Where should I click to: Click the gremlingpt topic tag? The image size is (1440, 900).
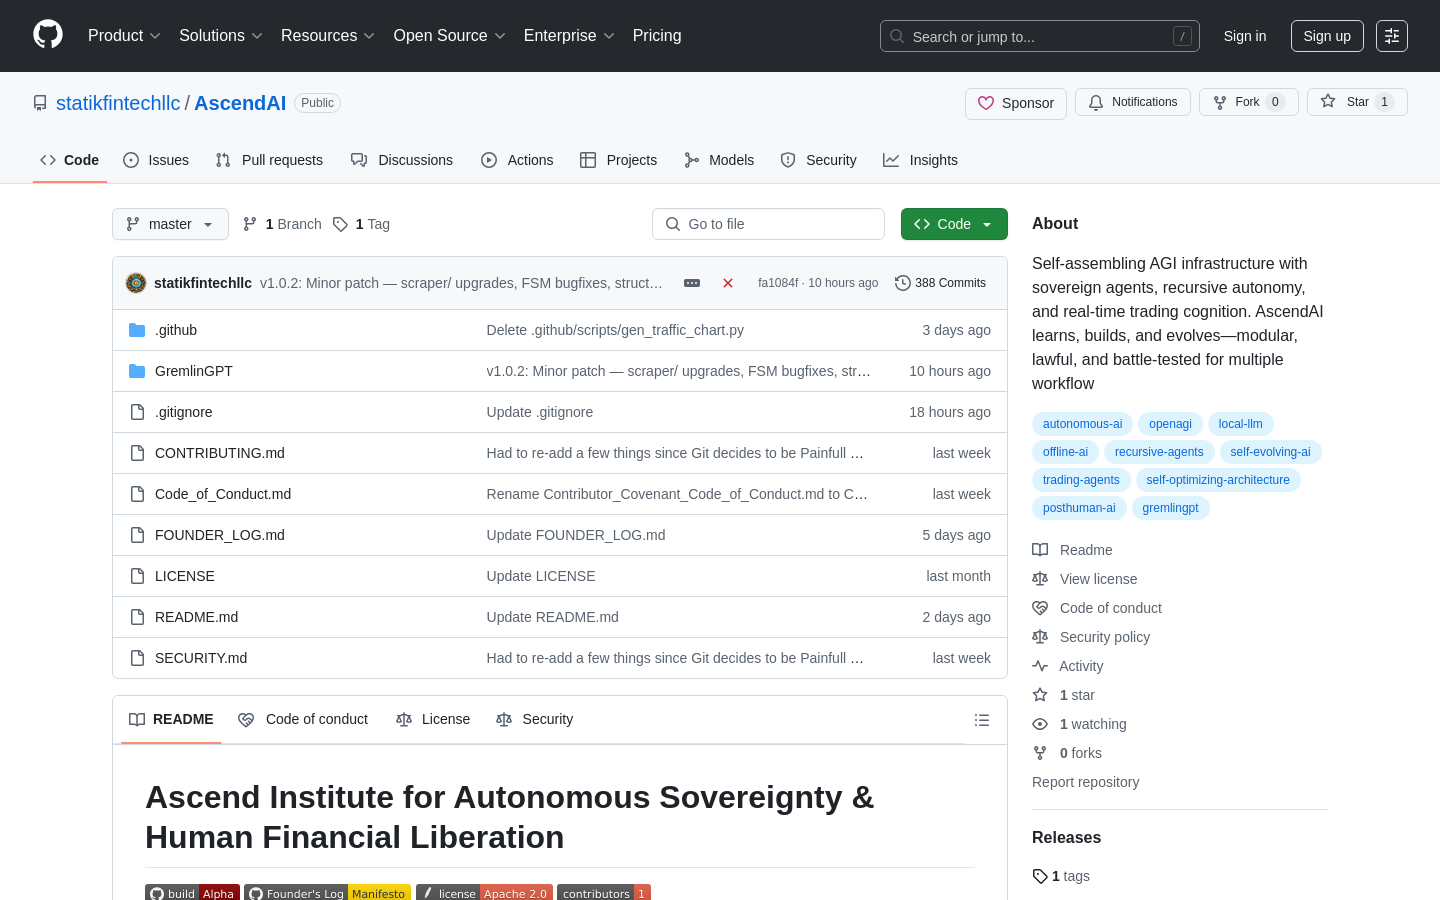tap(1170, 508)
